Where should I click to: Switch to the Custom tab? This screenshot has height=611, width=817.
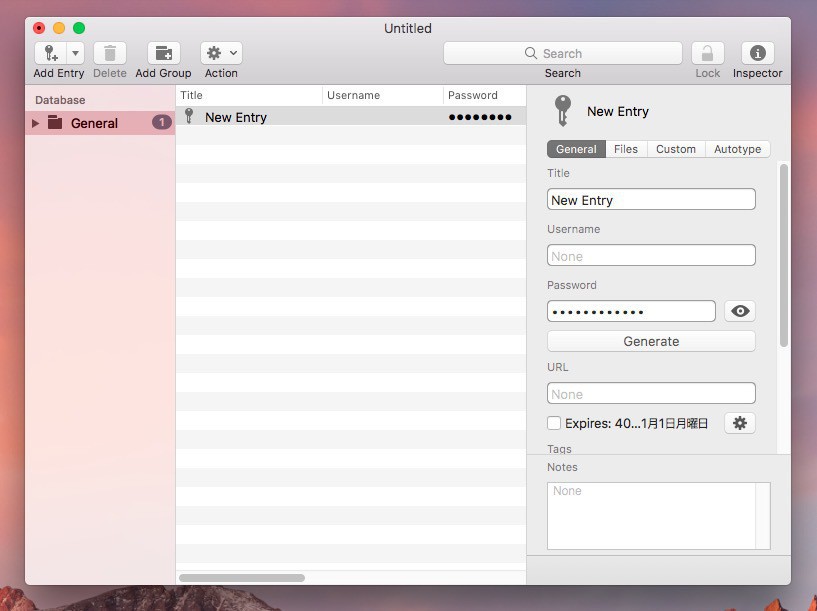pyautogui.click(x=675, y=149)
